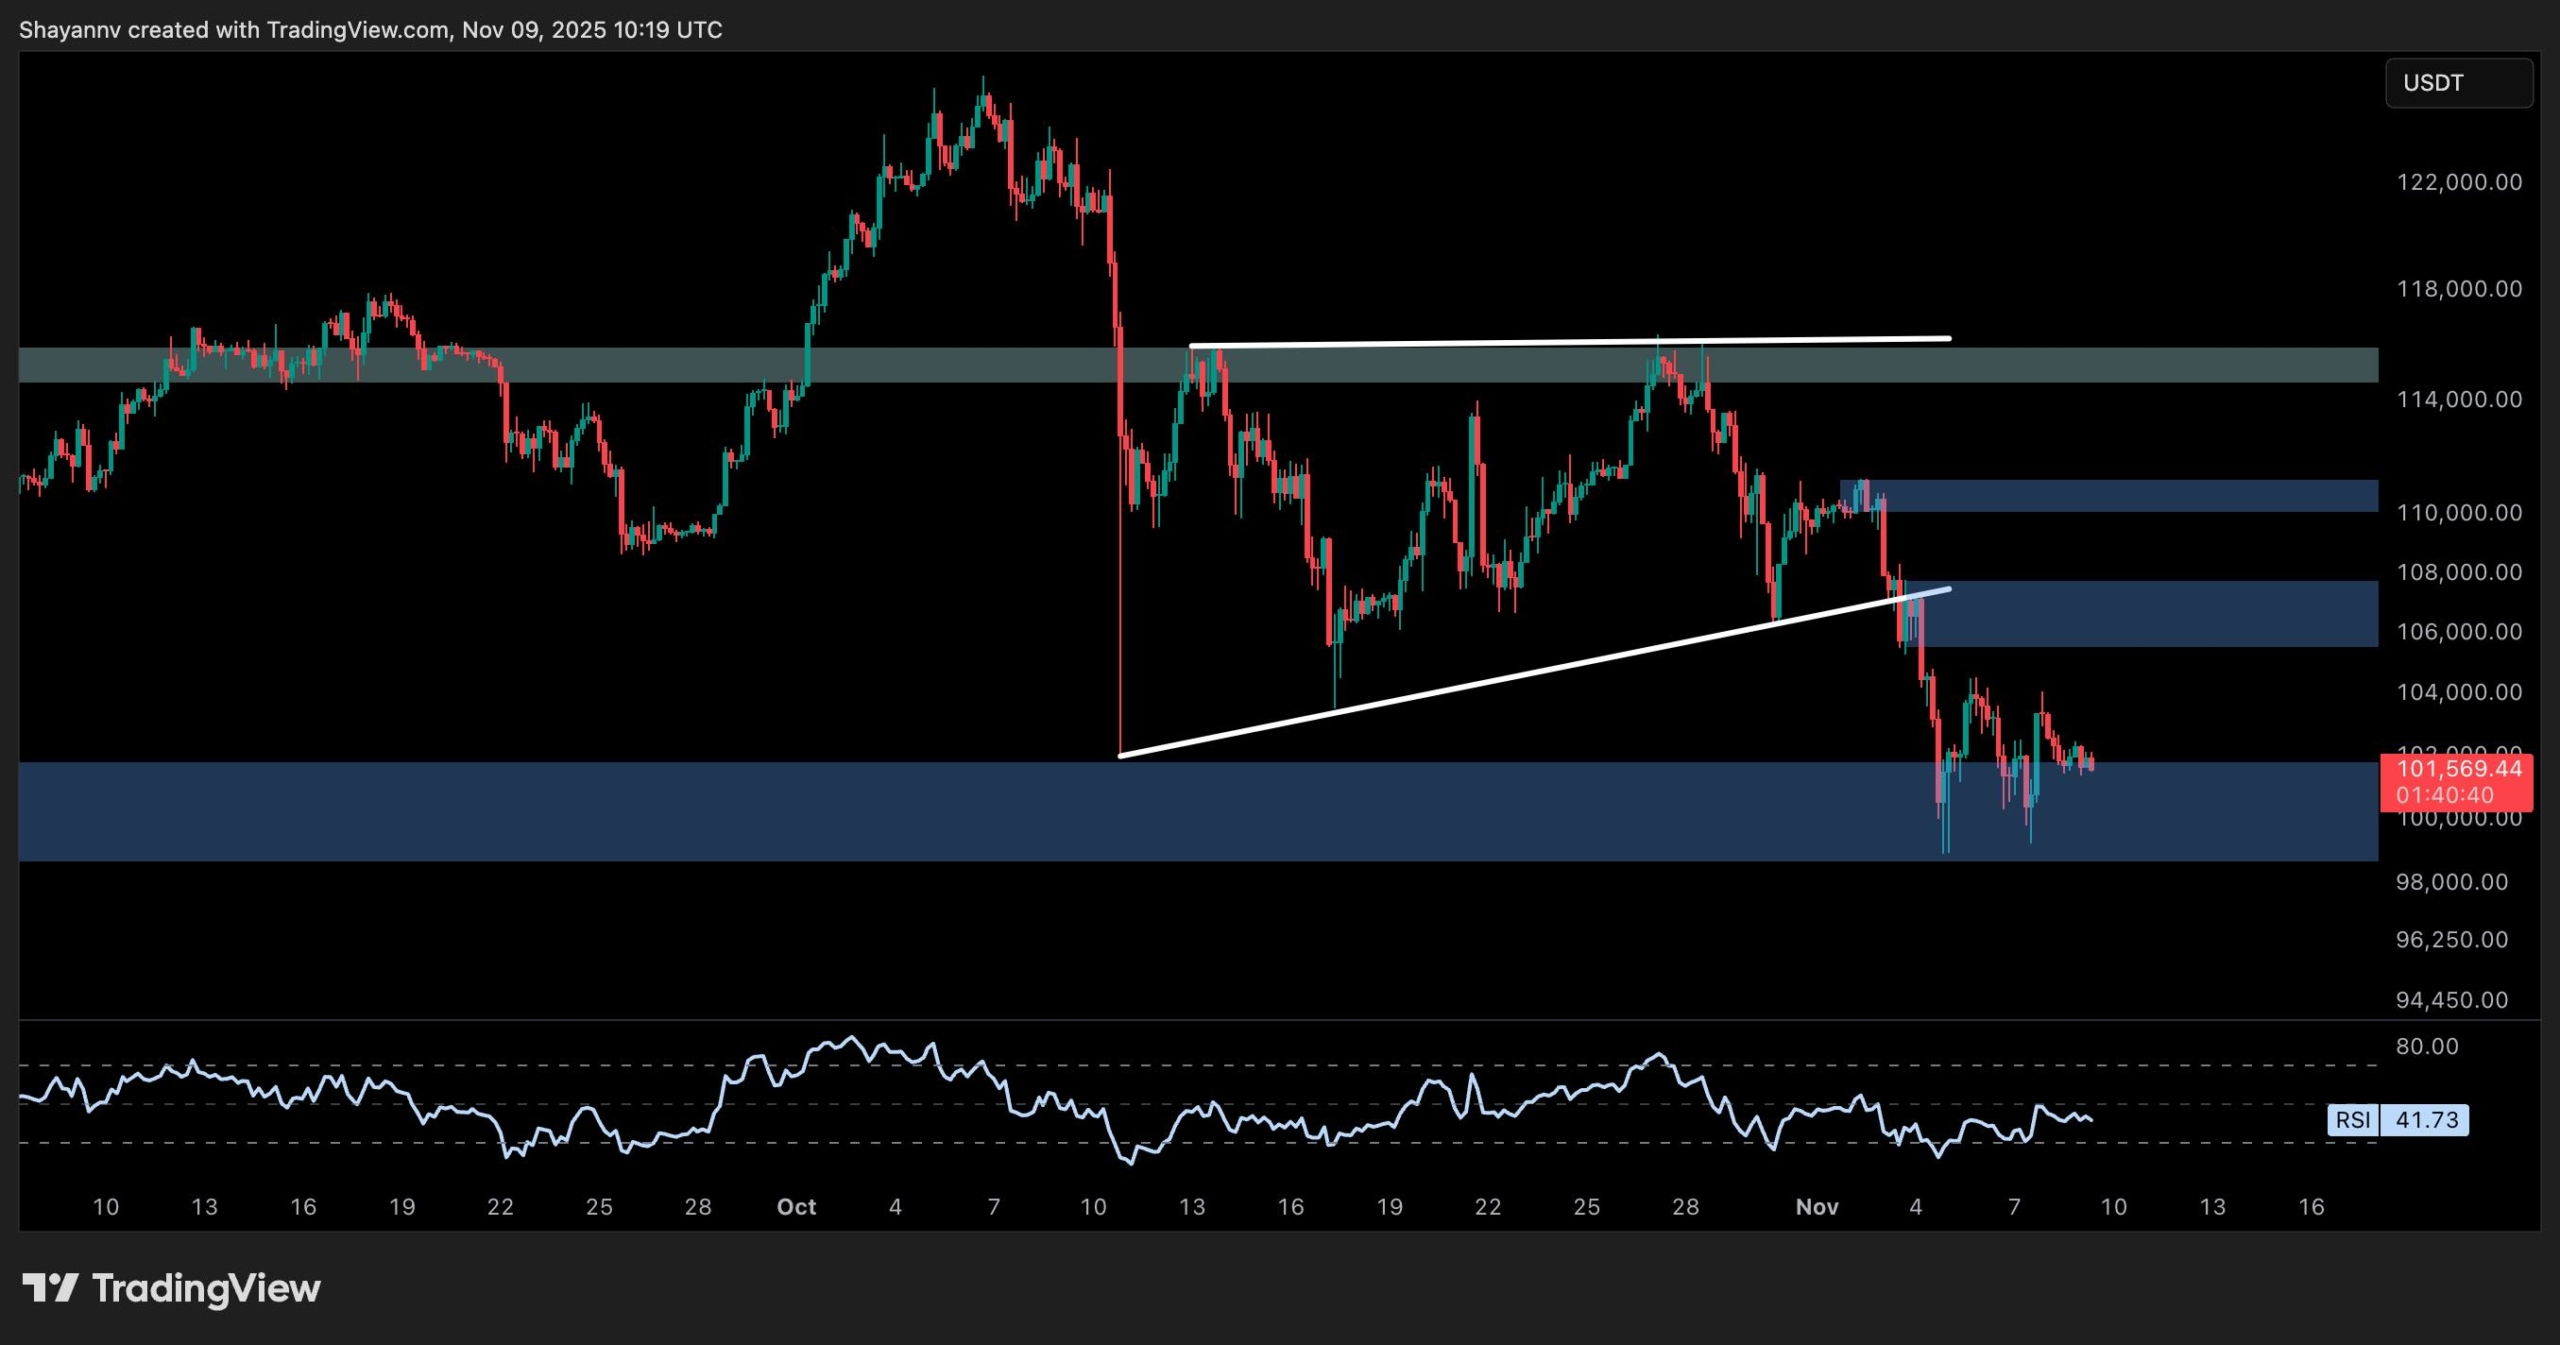Click the 118,000.00 price axis label

pos(2459,289)
